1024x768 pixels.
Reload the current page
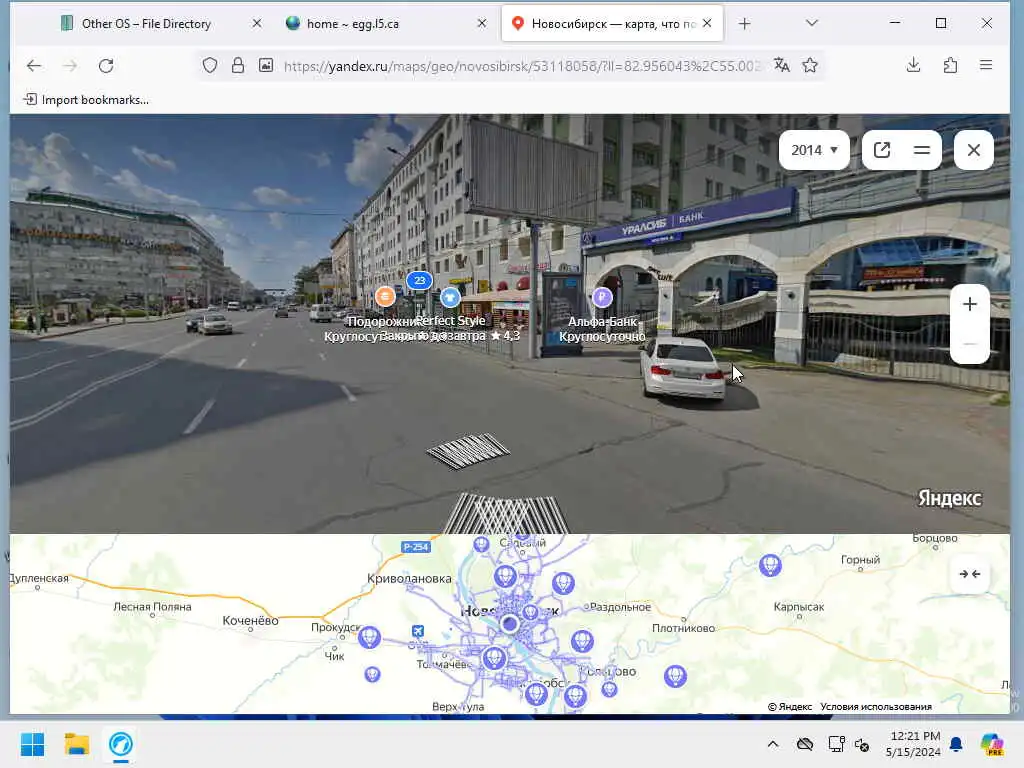tap(106, 65)
